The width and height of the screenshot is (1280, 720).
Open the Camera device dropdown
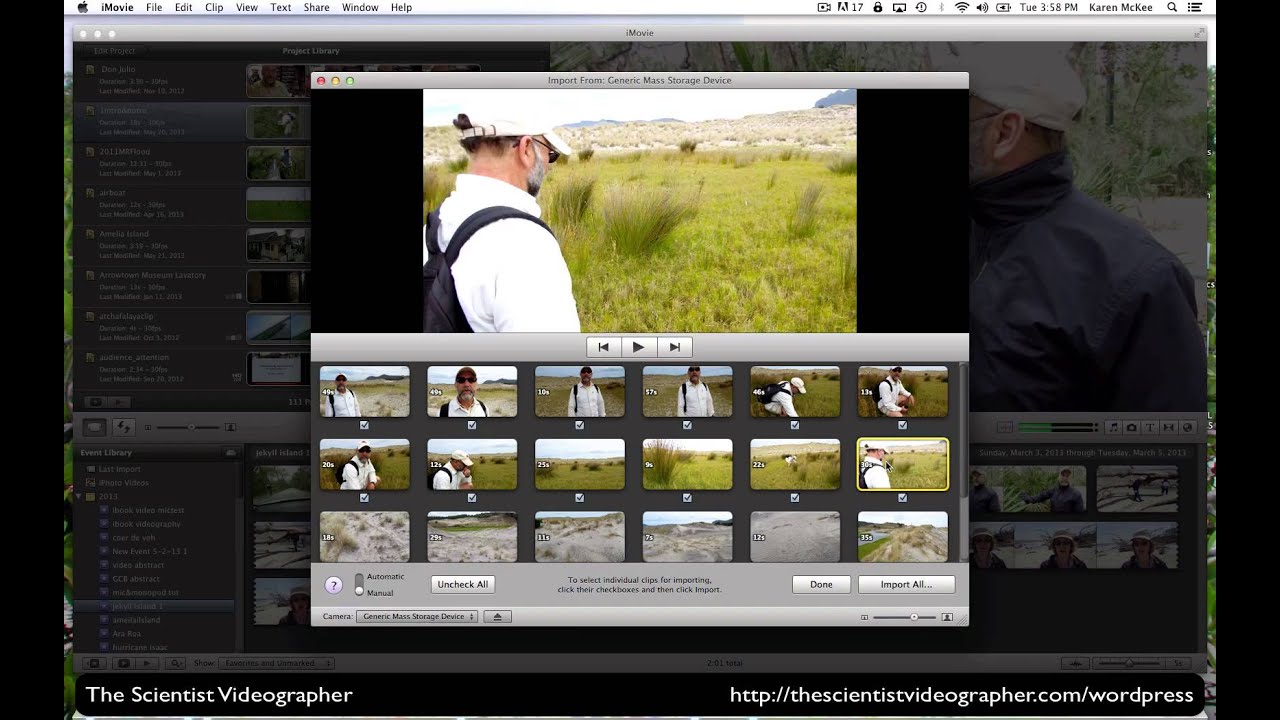(417, 616)
